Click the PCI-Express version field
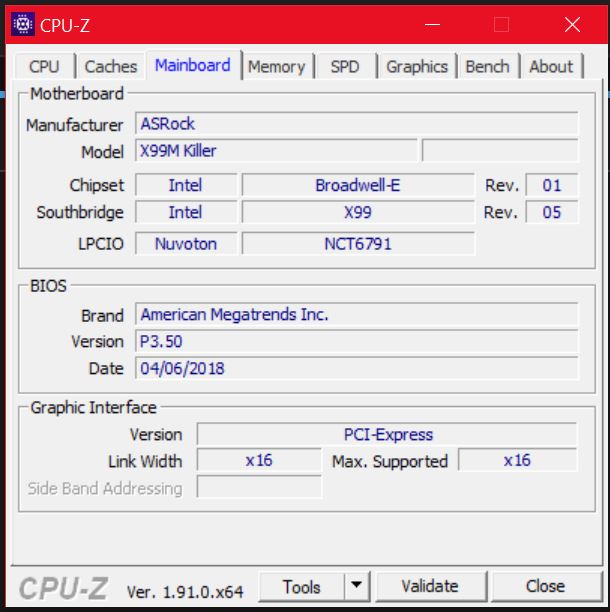 pos(387,434)
